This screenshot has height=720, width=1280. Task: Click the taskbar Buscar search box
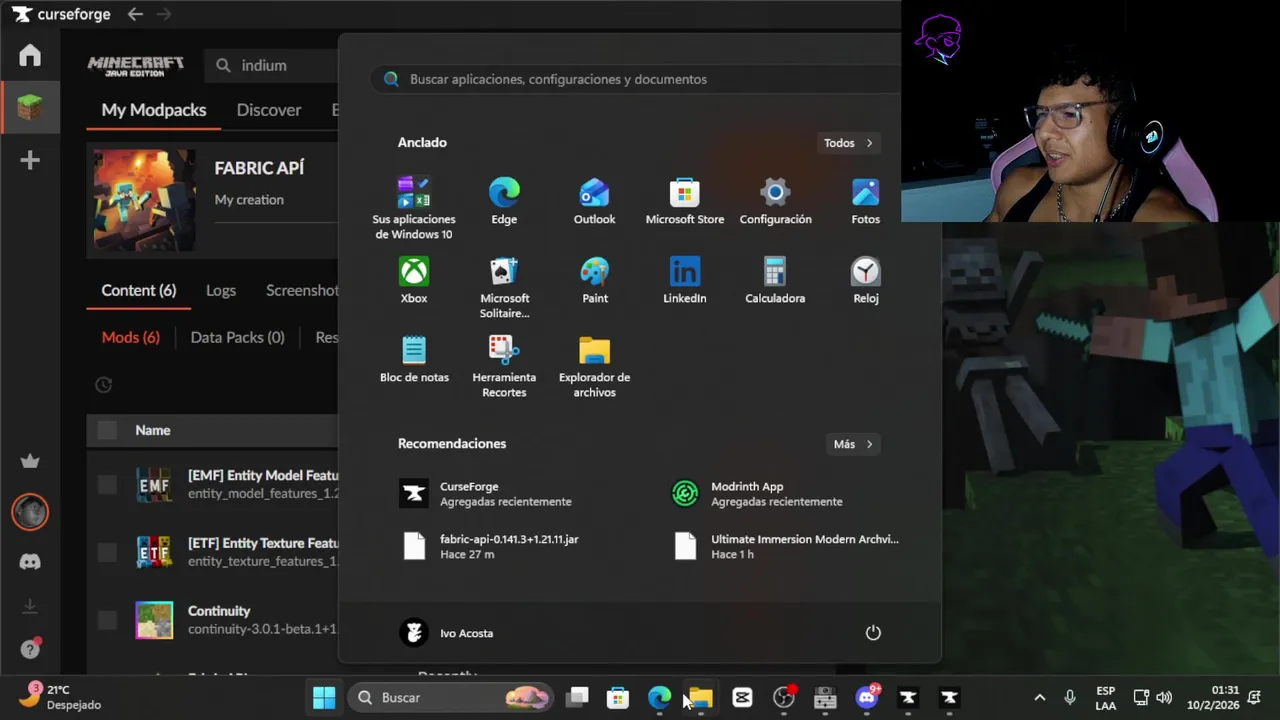(451, 697)
